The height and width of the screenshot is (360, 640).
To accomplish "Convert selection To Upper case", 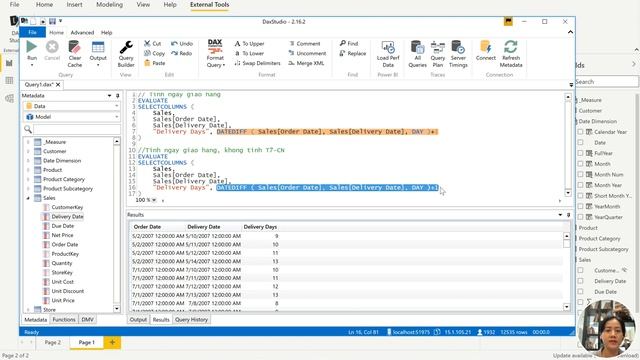I will point(249,43).
